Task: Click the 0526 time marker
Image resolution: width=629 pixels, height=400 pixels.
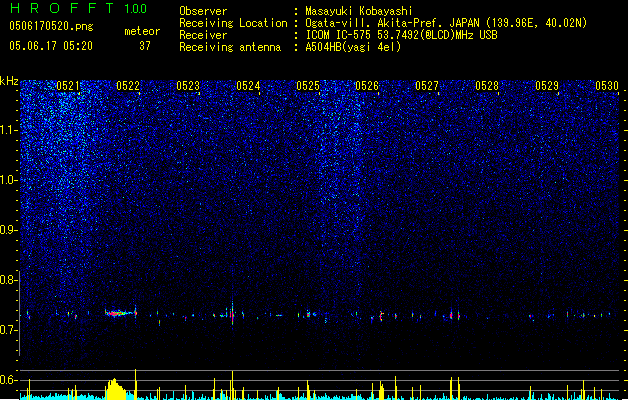Action: point(367,86)
